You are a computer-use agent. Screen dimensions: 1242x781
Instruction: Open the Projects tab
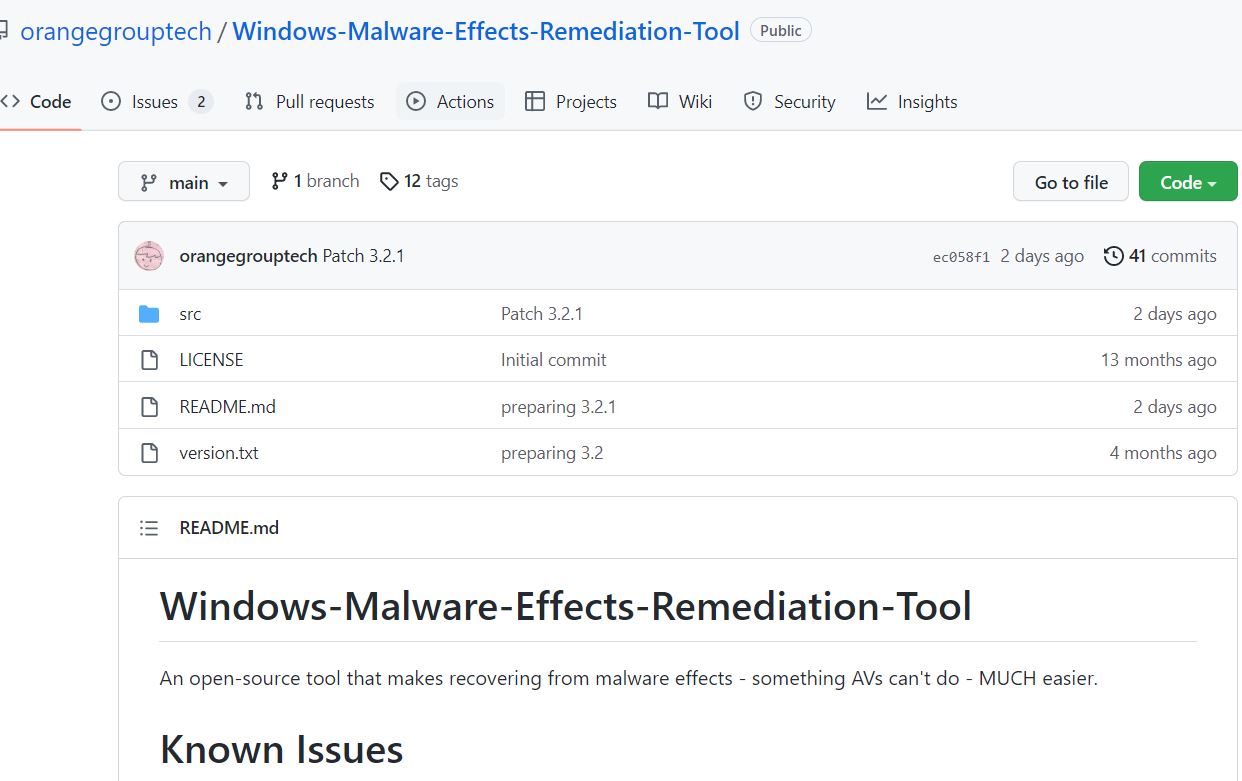click(570, 101)
